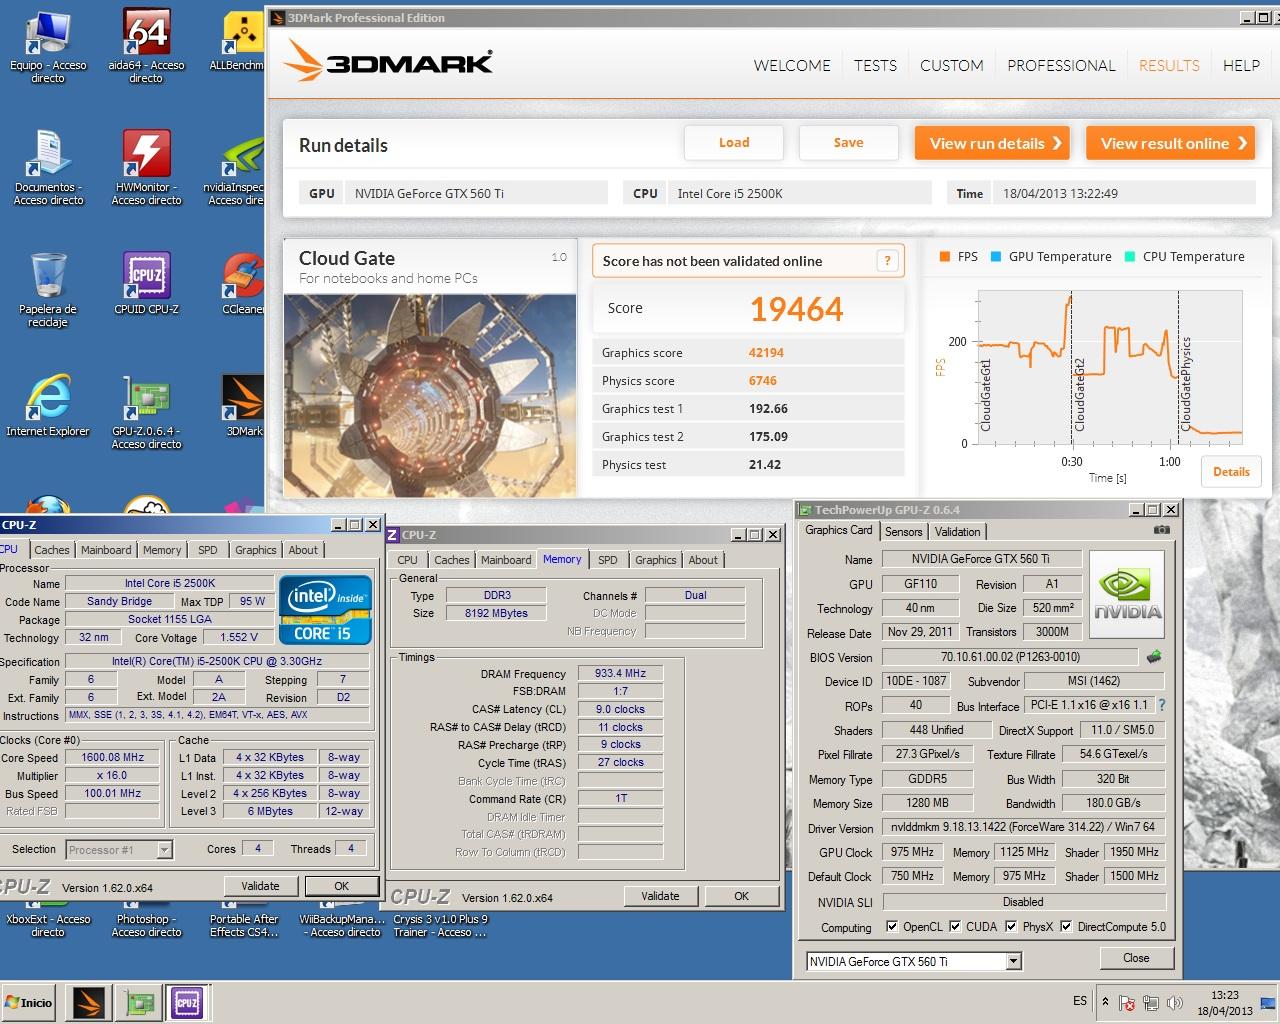Click 3DMark icon in taskbar

(88, 1002)
